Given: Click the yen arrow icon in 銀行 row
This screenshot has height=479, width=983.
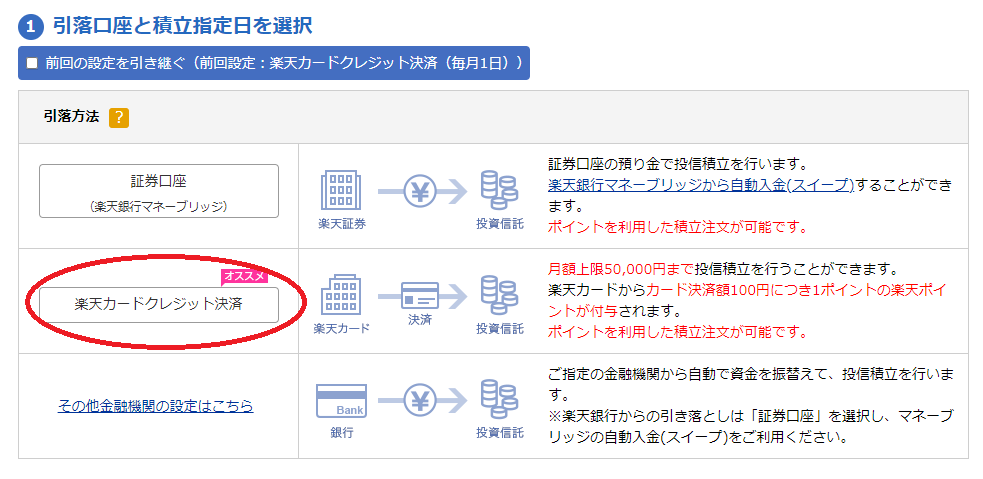Looking at the screenshot, I should click(x=423, y=401).
